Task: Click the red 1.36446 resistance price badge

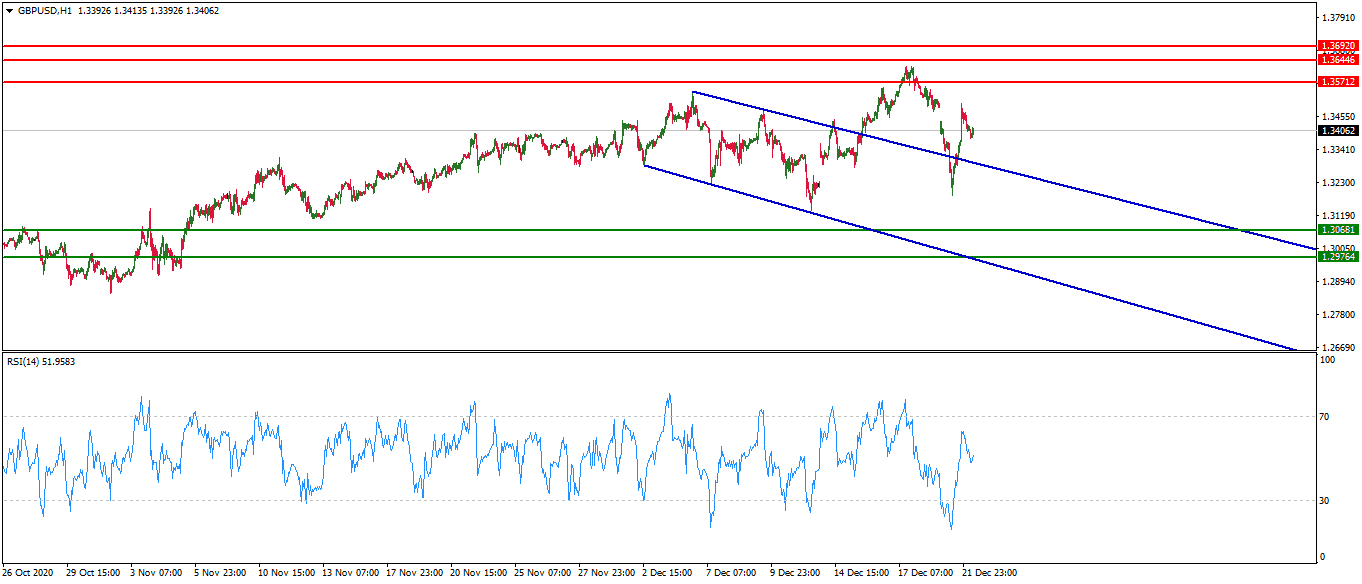Action: click(x=1337, y=62)
